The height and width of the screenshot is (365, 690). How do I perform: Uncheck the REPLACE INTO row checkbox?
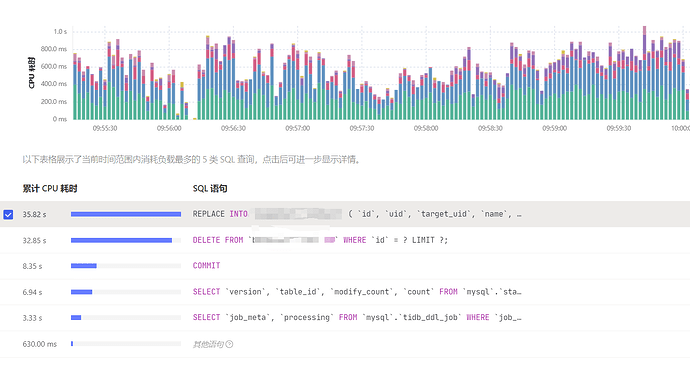click(x=8, y=214)
